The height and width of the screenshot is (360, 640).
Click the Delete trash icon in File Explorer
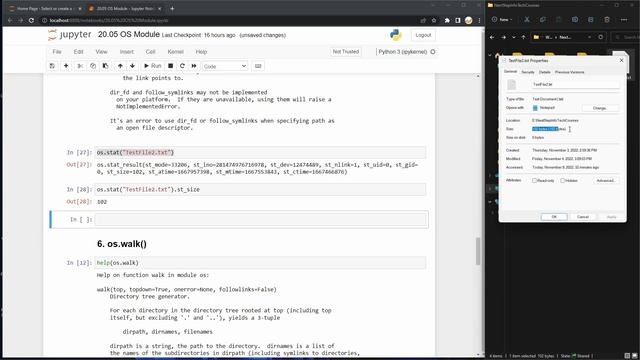[x=607, y=20]
